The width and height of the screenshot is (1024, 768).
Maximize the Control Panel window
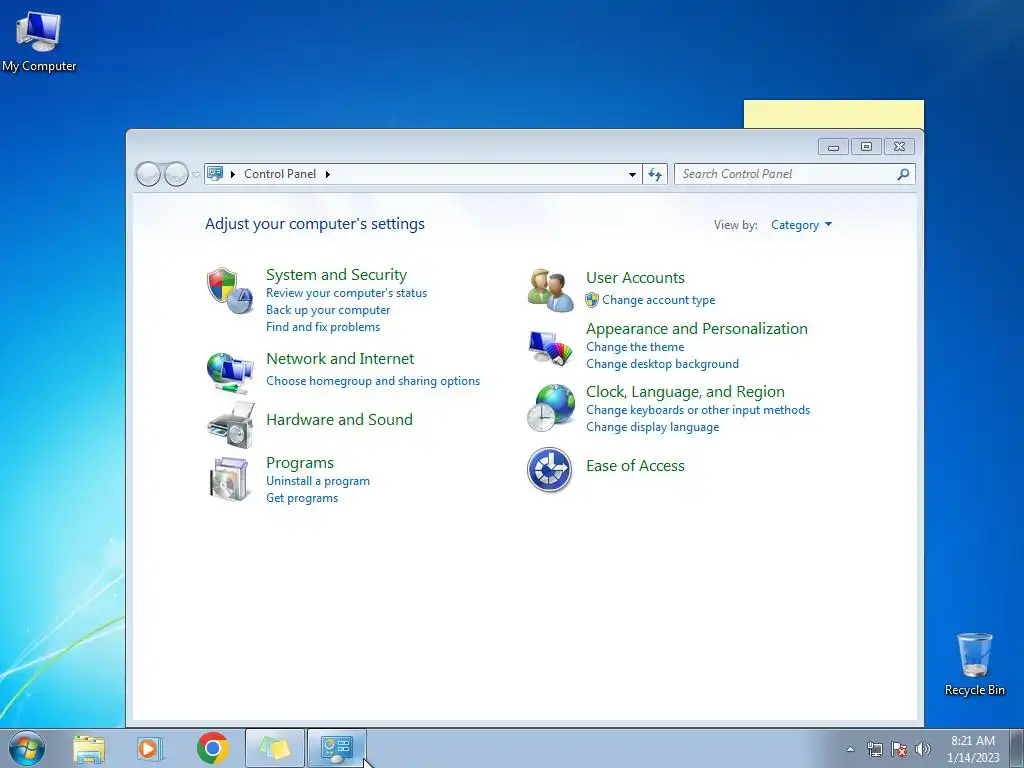(866, 147)
